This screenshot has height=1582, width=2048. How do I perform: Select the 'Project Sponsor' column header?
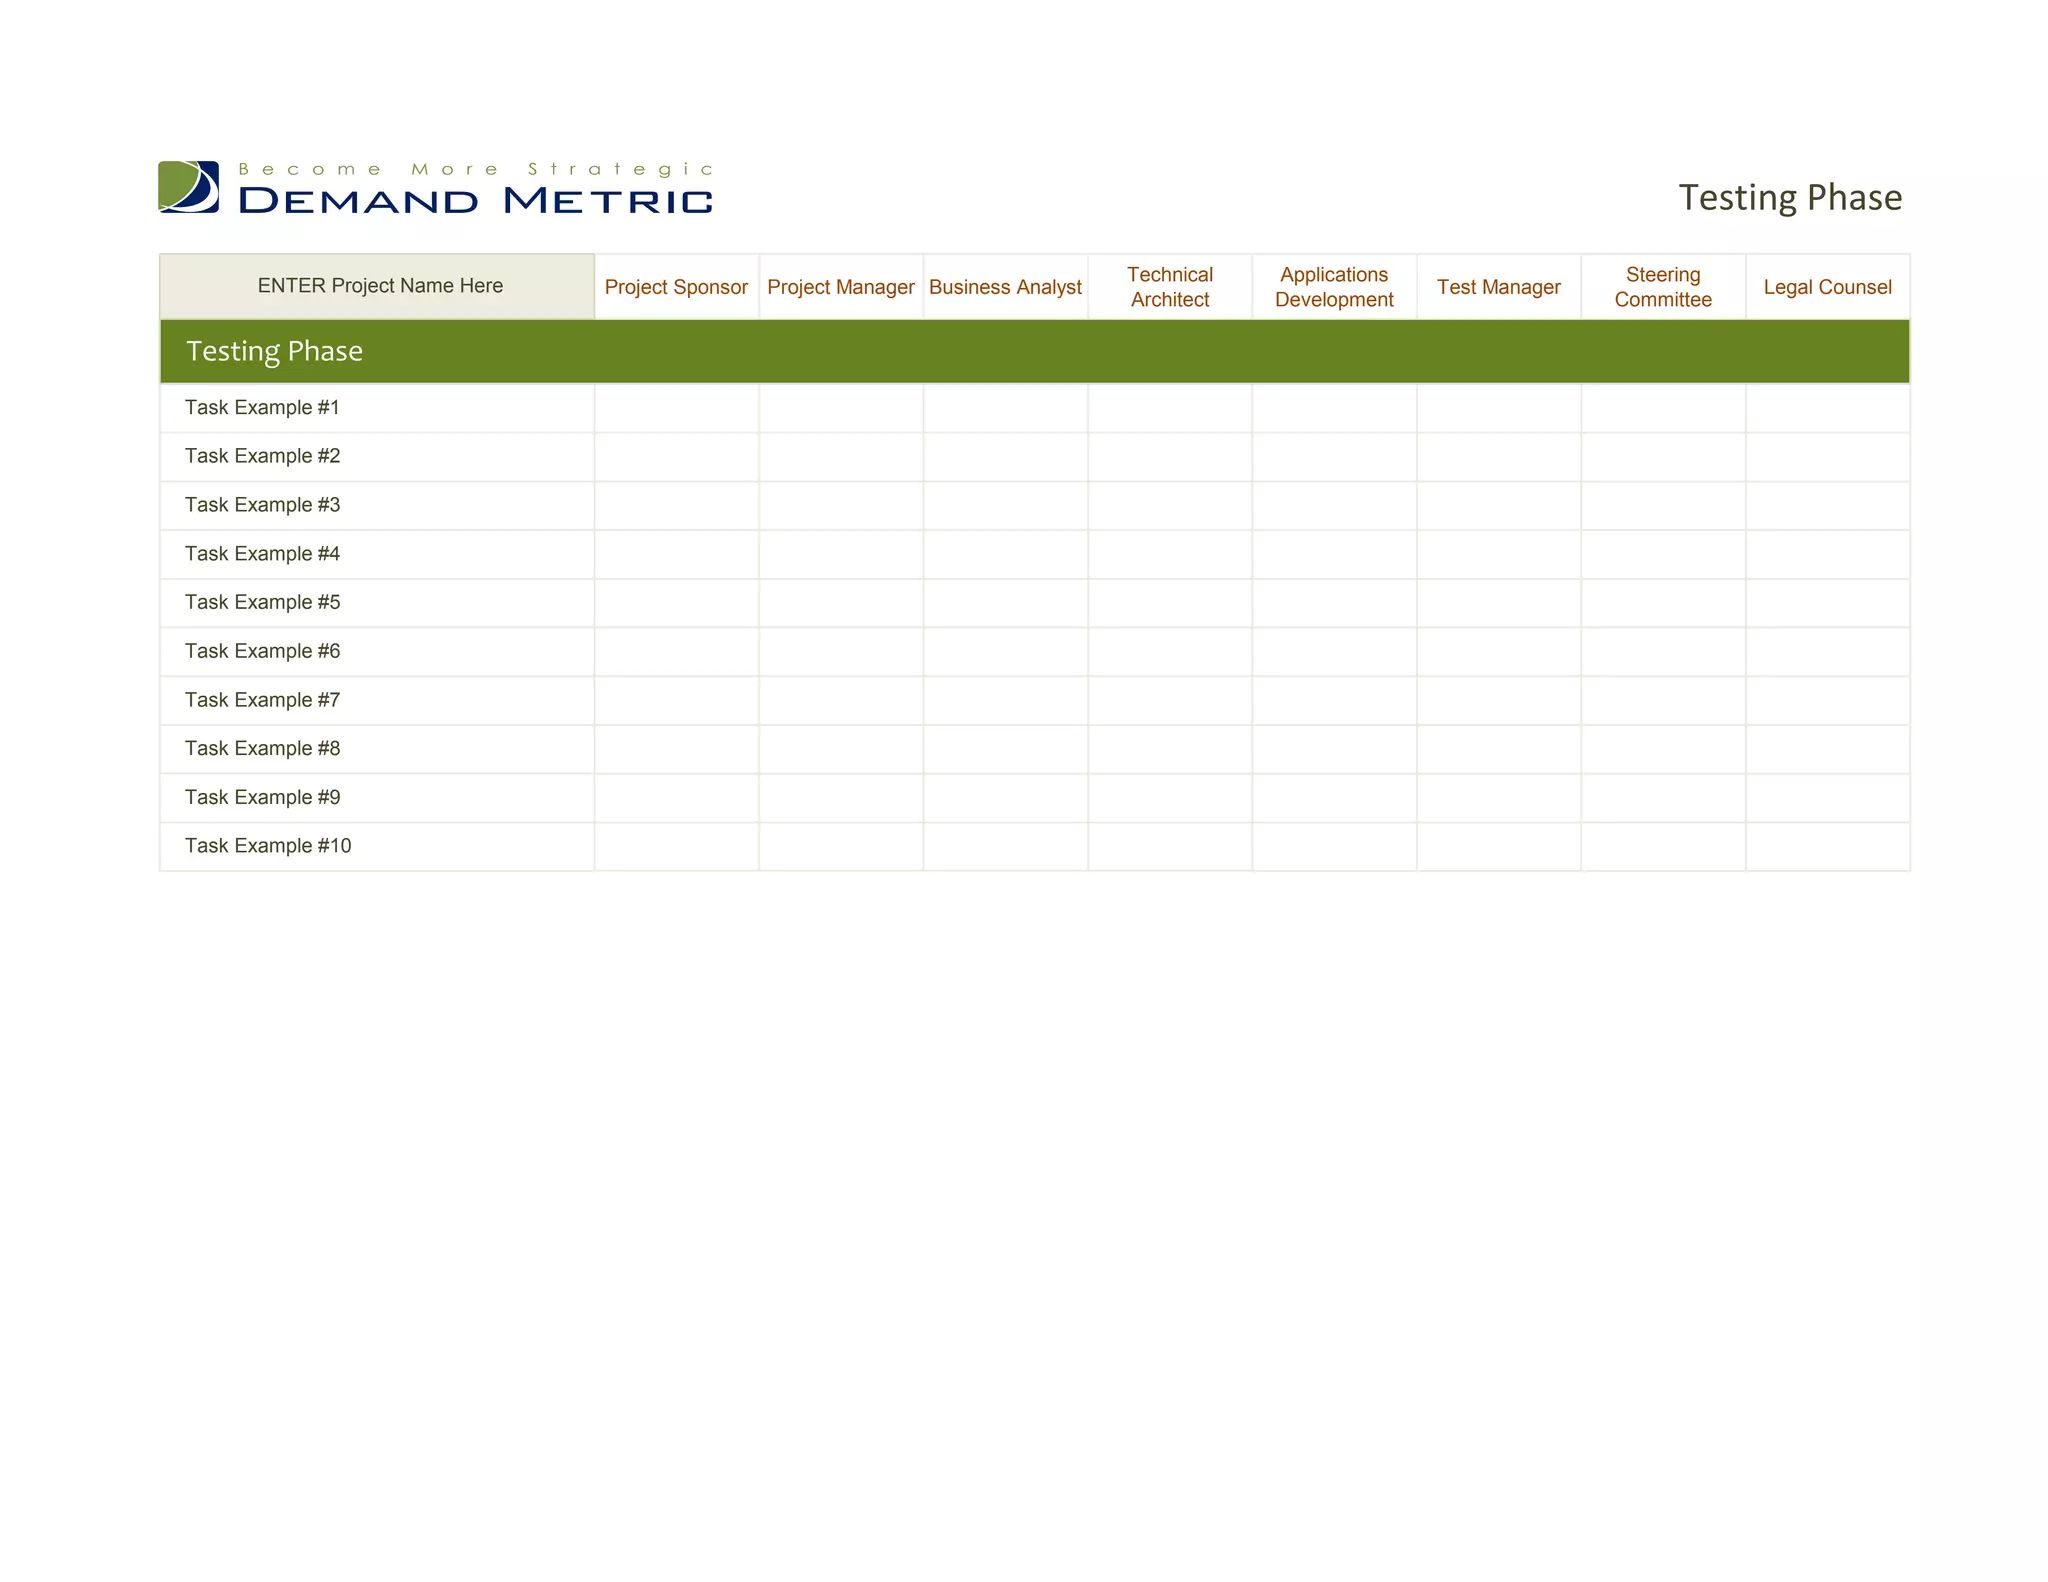(x=677, y=287)
